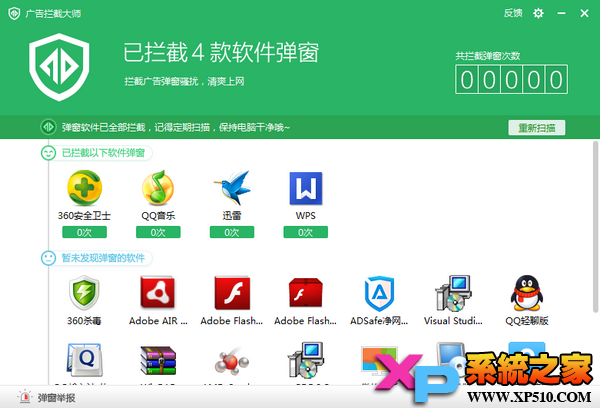This screenshot has height=408, width=600.
Task: Click the small shield logo in title bar
Action: click(x=14, y=14)
